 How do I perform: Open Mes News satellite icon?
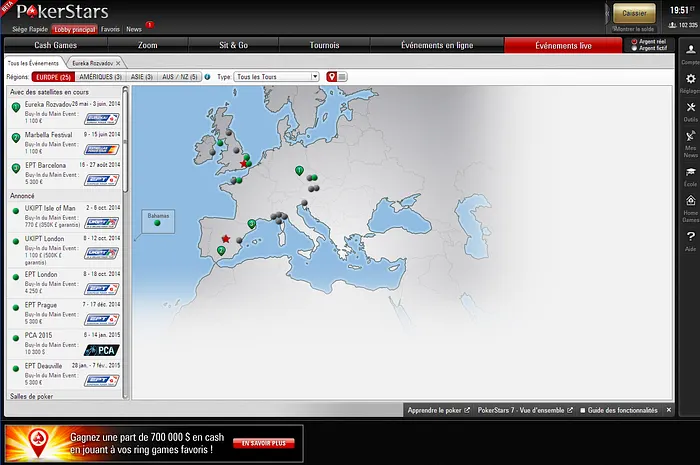[690, 136]
